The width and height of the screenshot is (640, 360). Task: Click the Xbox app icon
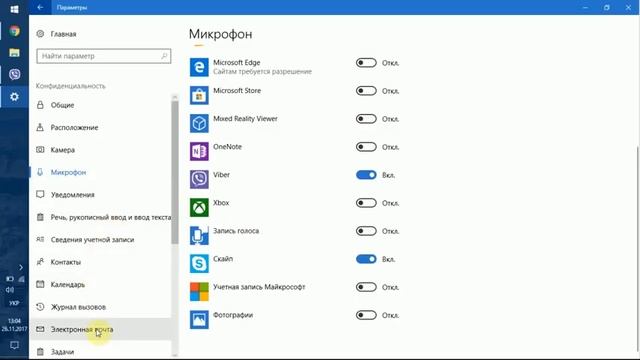point(199,207)
